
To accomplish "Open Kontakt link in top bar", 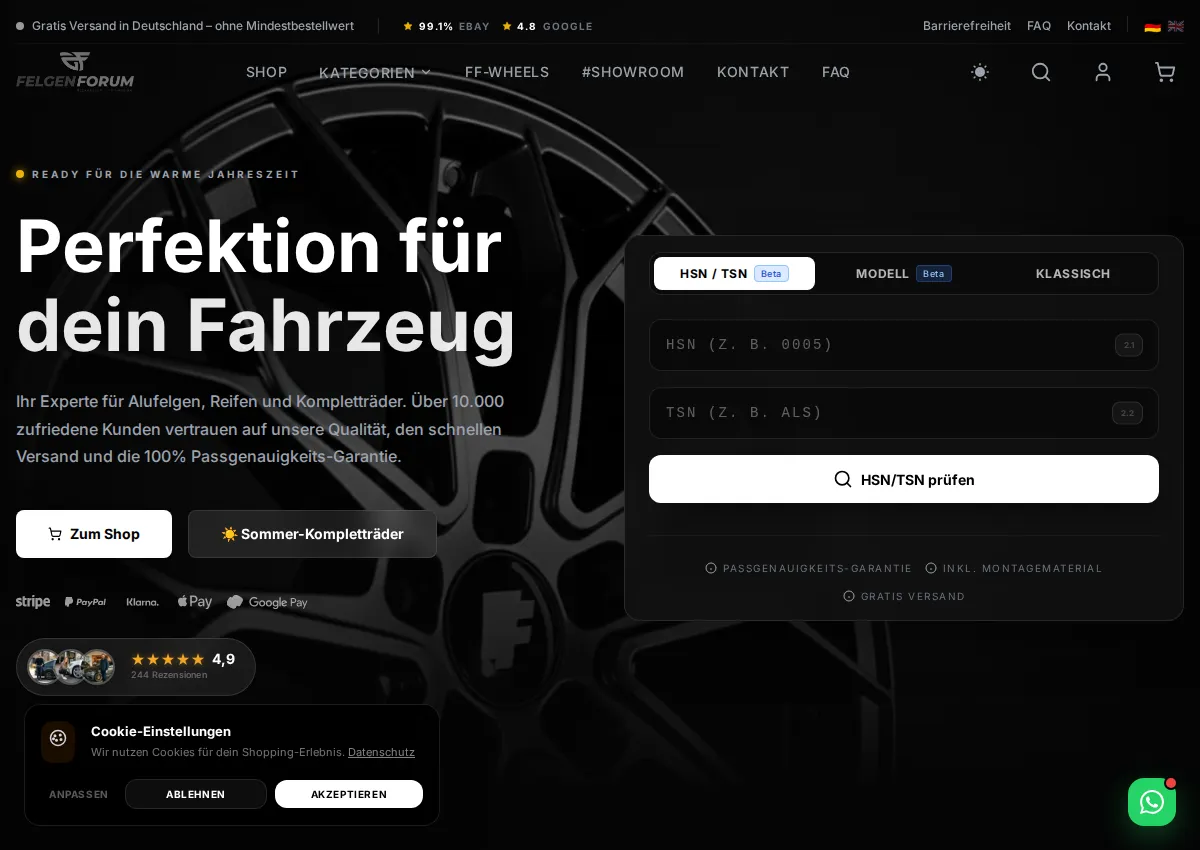I will pyautogui.click(x=1089, y=26).
